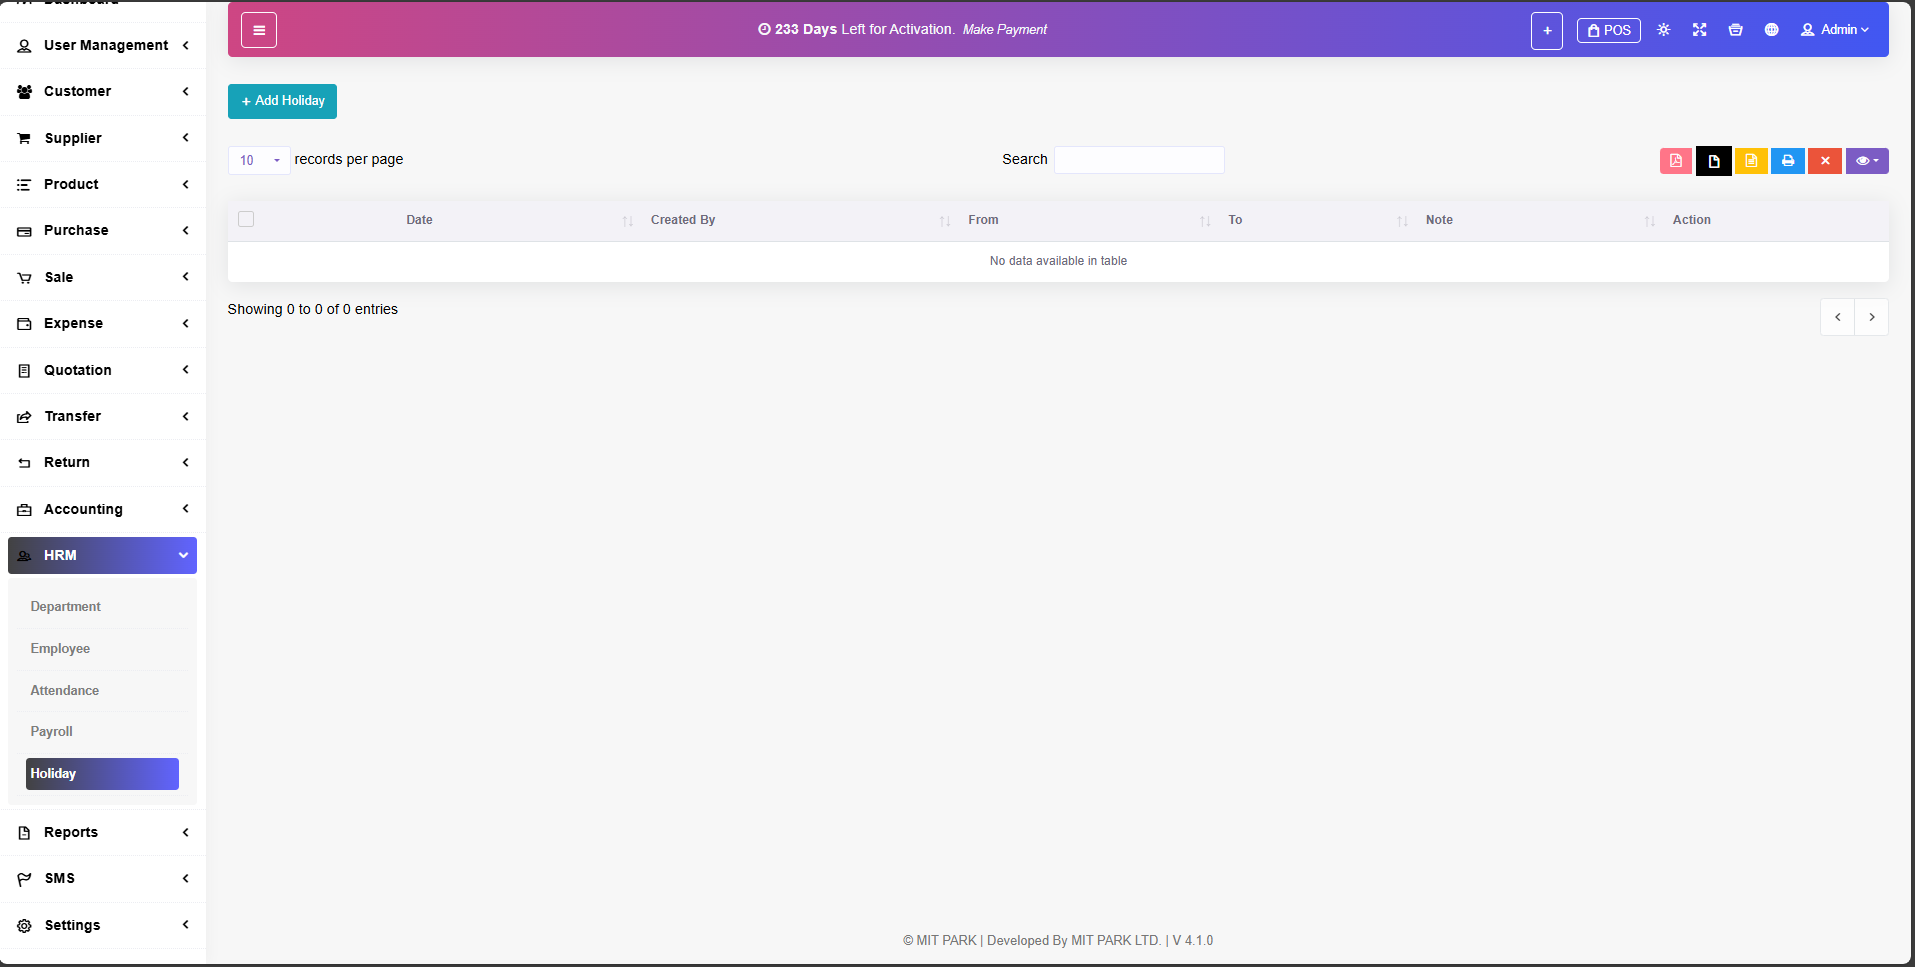1915x967 pixels.
Task: Open Payroll in the HRM submenu
Action: (52, 732)
